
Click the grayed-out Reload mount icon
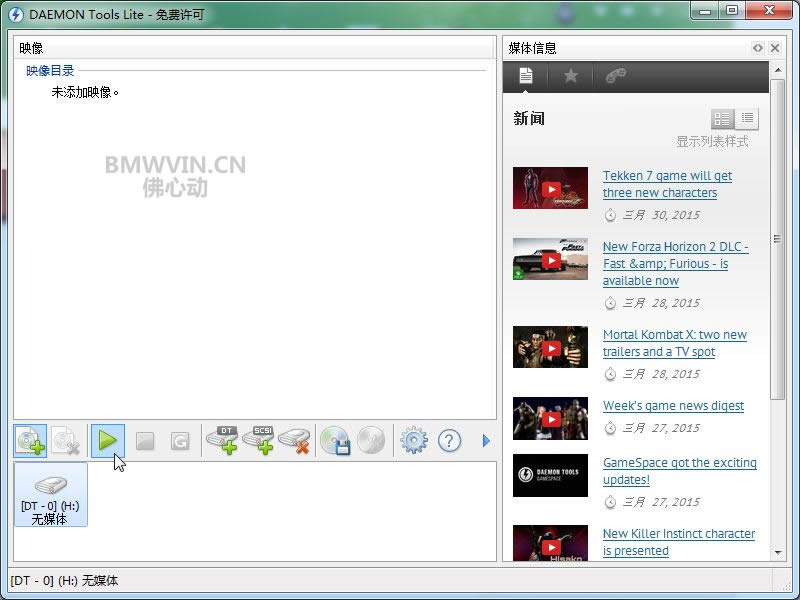[180, 441]
